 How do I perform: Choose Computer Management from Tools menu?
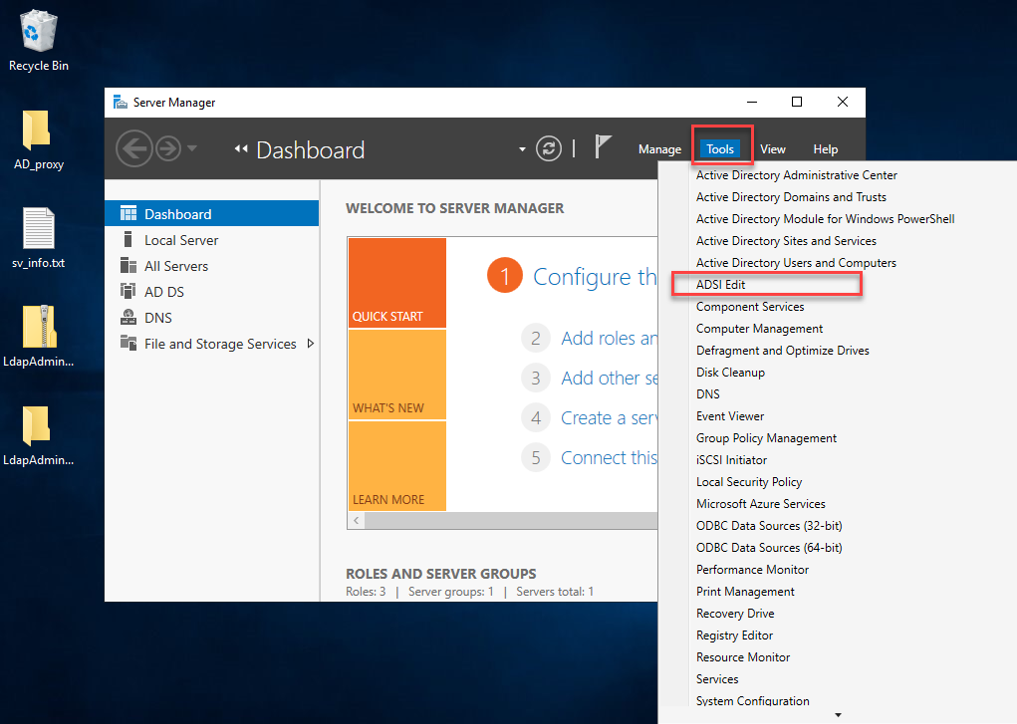point(760,328)
